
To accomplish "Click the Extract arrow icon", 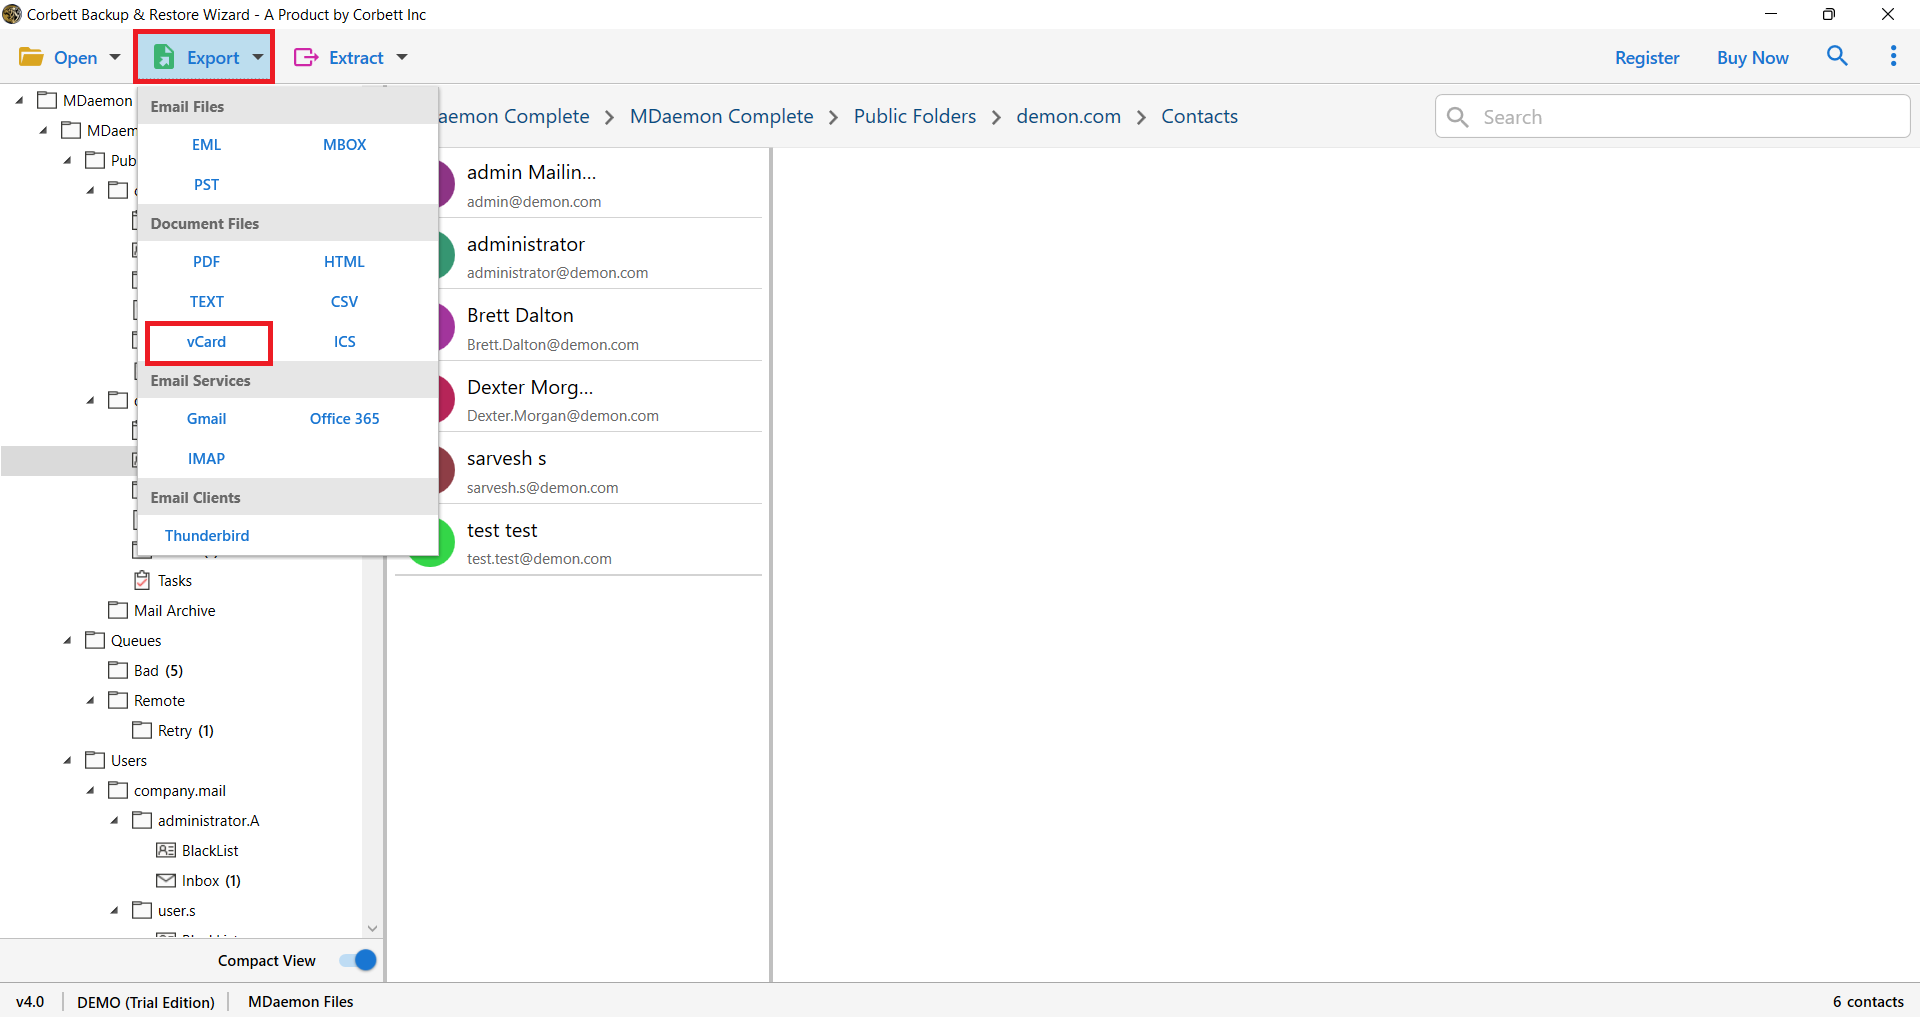I will [306, 57].
